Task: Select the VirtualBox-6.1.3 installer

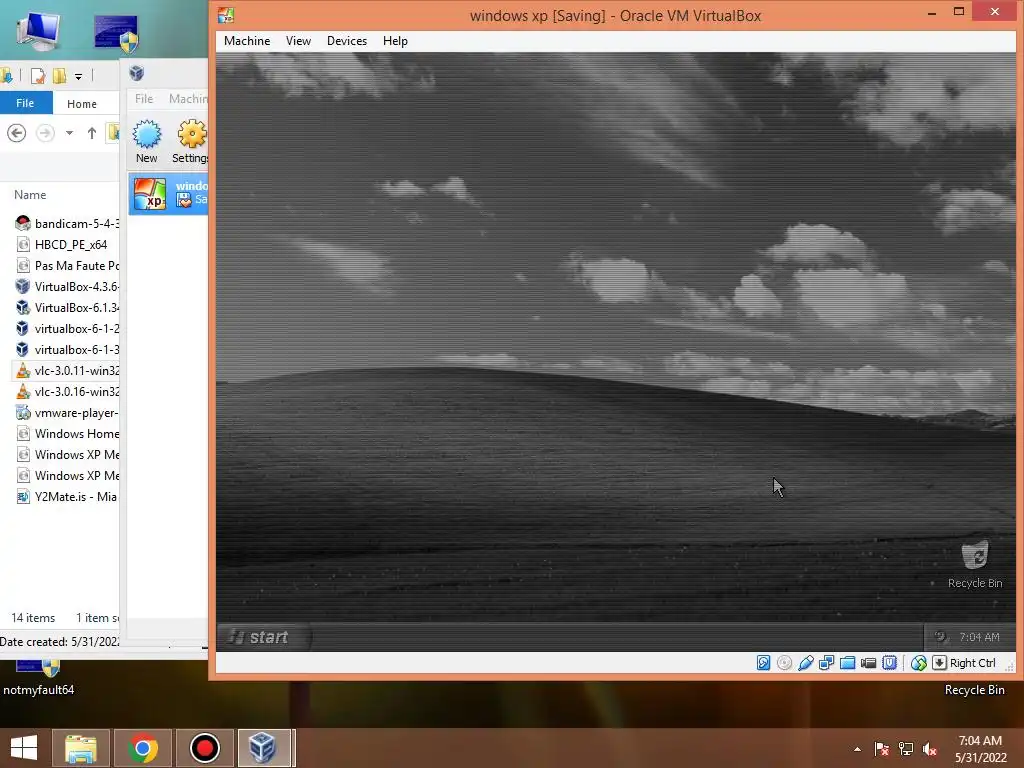Action: (x=67, y=307)
